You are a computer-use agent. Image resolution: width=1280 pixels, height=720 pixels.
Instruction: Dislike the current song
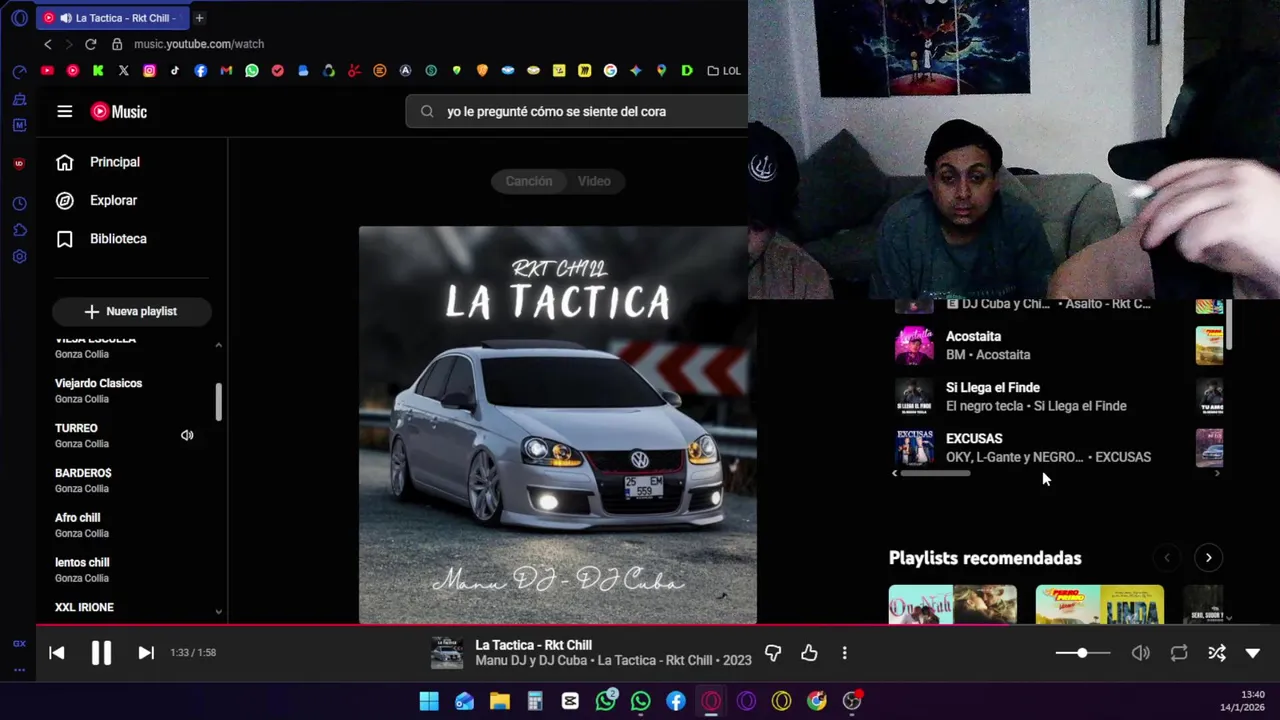pyautogui.click(x=773, y=653)
